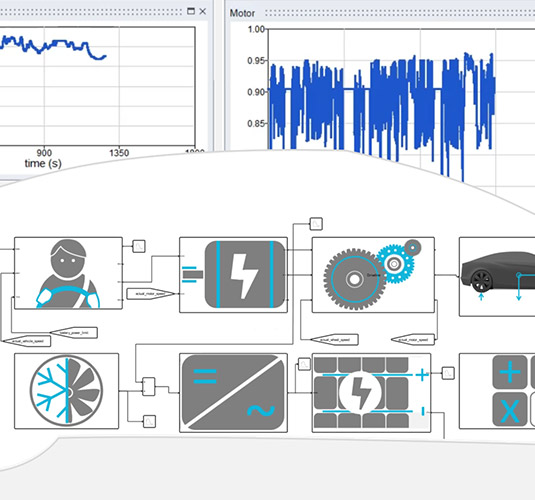Click the 1.00 tick on the Motor plot axis
The image size is (535, 500).
coord(256,29)
